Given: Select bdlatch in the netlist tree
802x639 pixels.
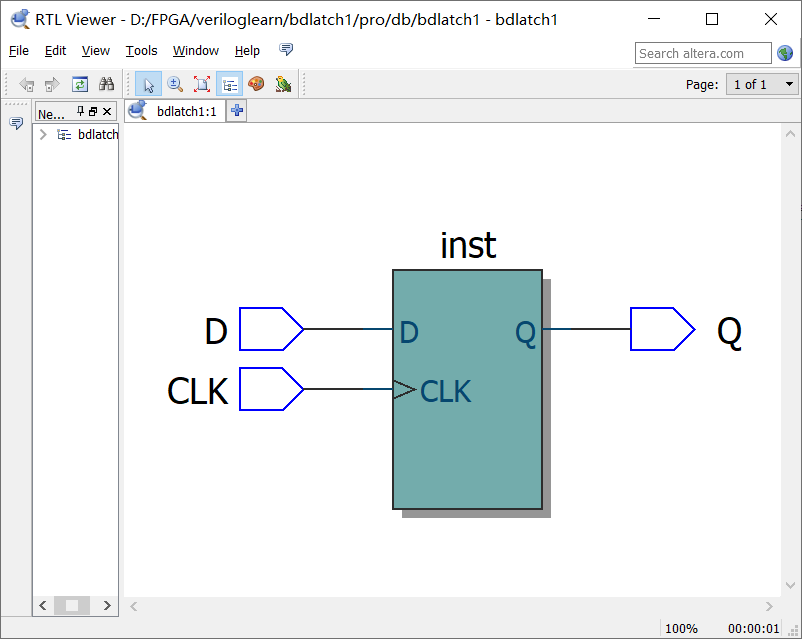Looking at the screenshot, I should point(98,135).
